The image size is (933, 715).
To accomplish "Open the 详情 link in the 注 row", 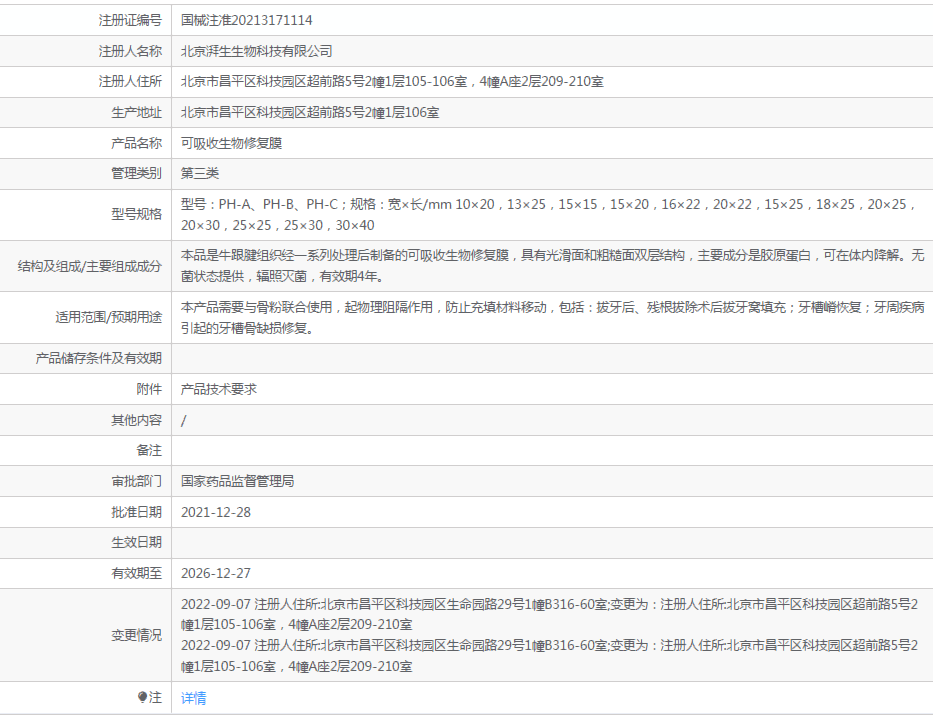I will (x=193, y=698).
